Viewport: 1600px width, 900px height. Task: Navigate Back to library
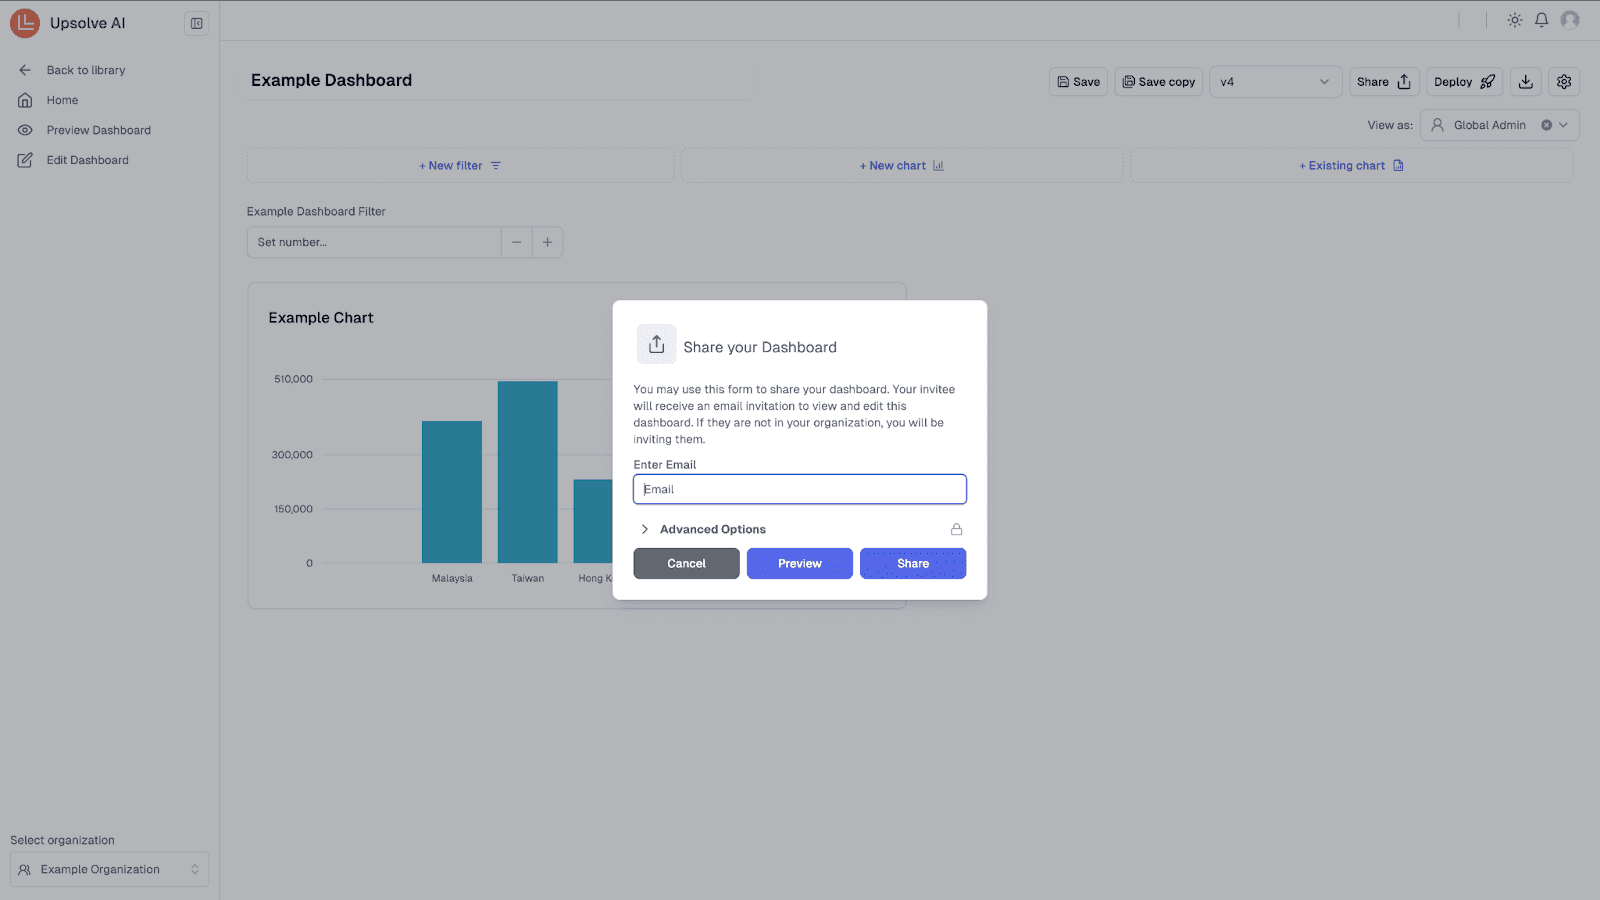point(85,70)
